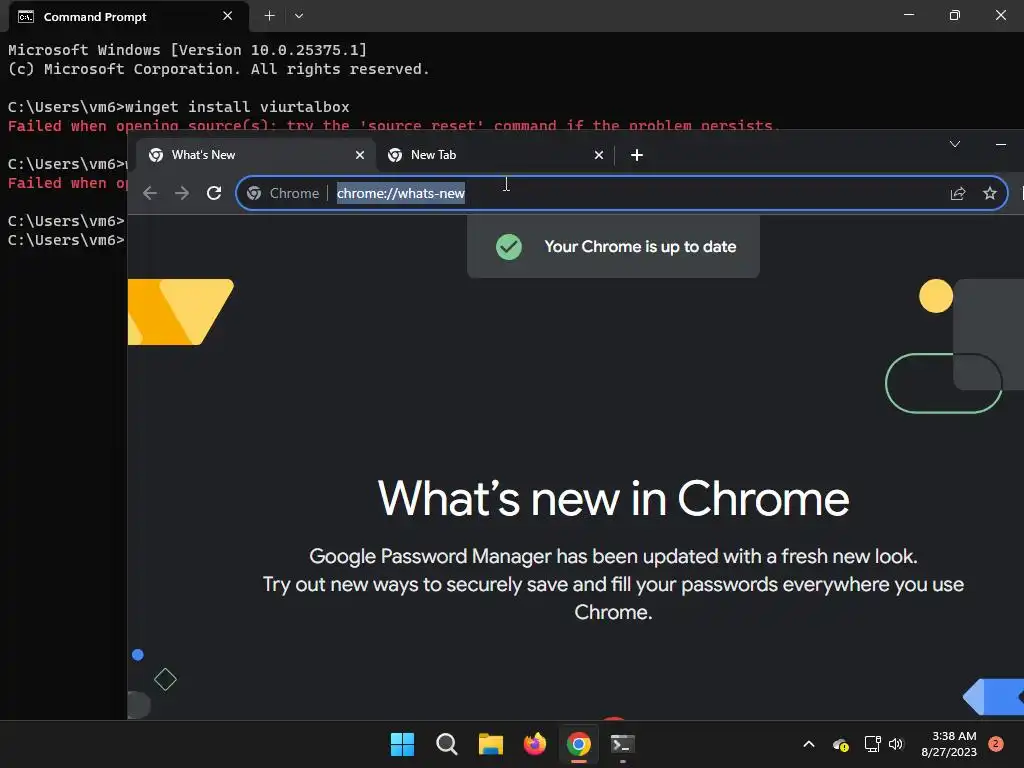1024x768 pixels.
Task: Show hidden system tray icons
Action: coord(808,744)
